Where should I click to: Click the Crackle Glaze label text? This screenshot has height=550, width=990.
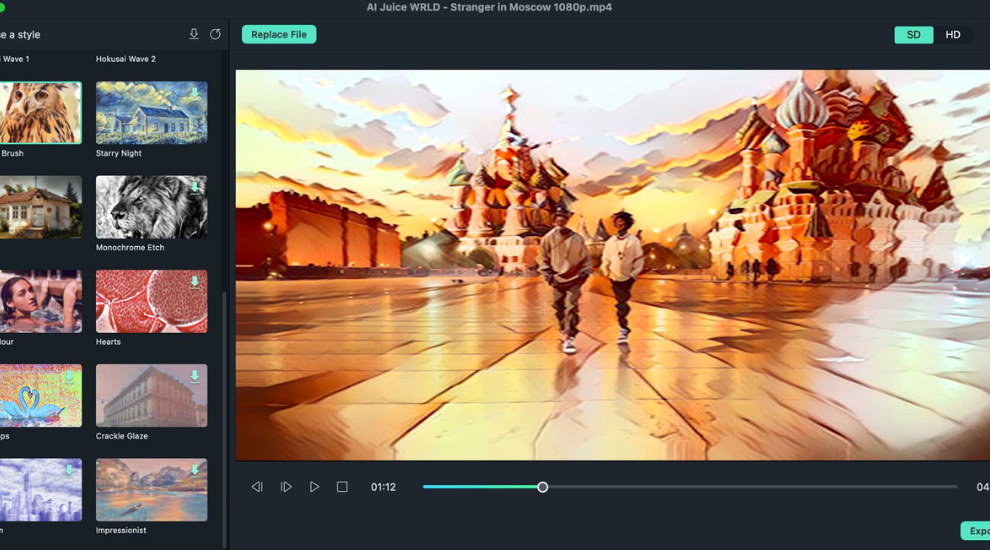coord(122,436)
